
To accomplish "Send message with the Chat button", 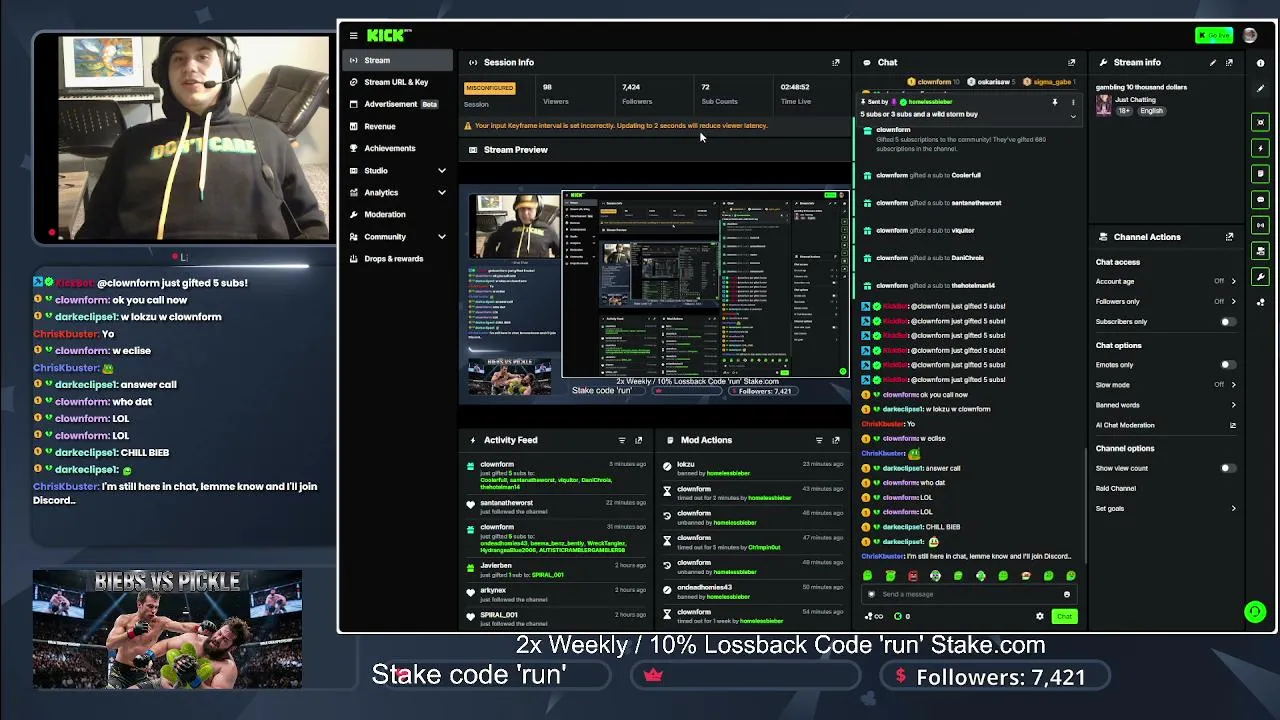I will (1064, 616).
